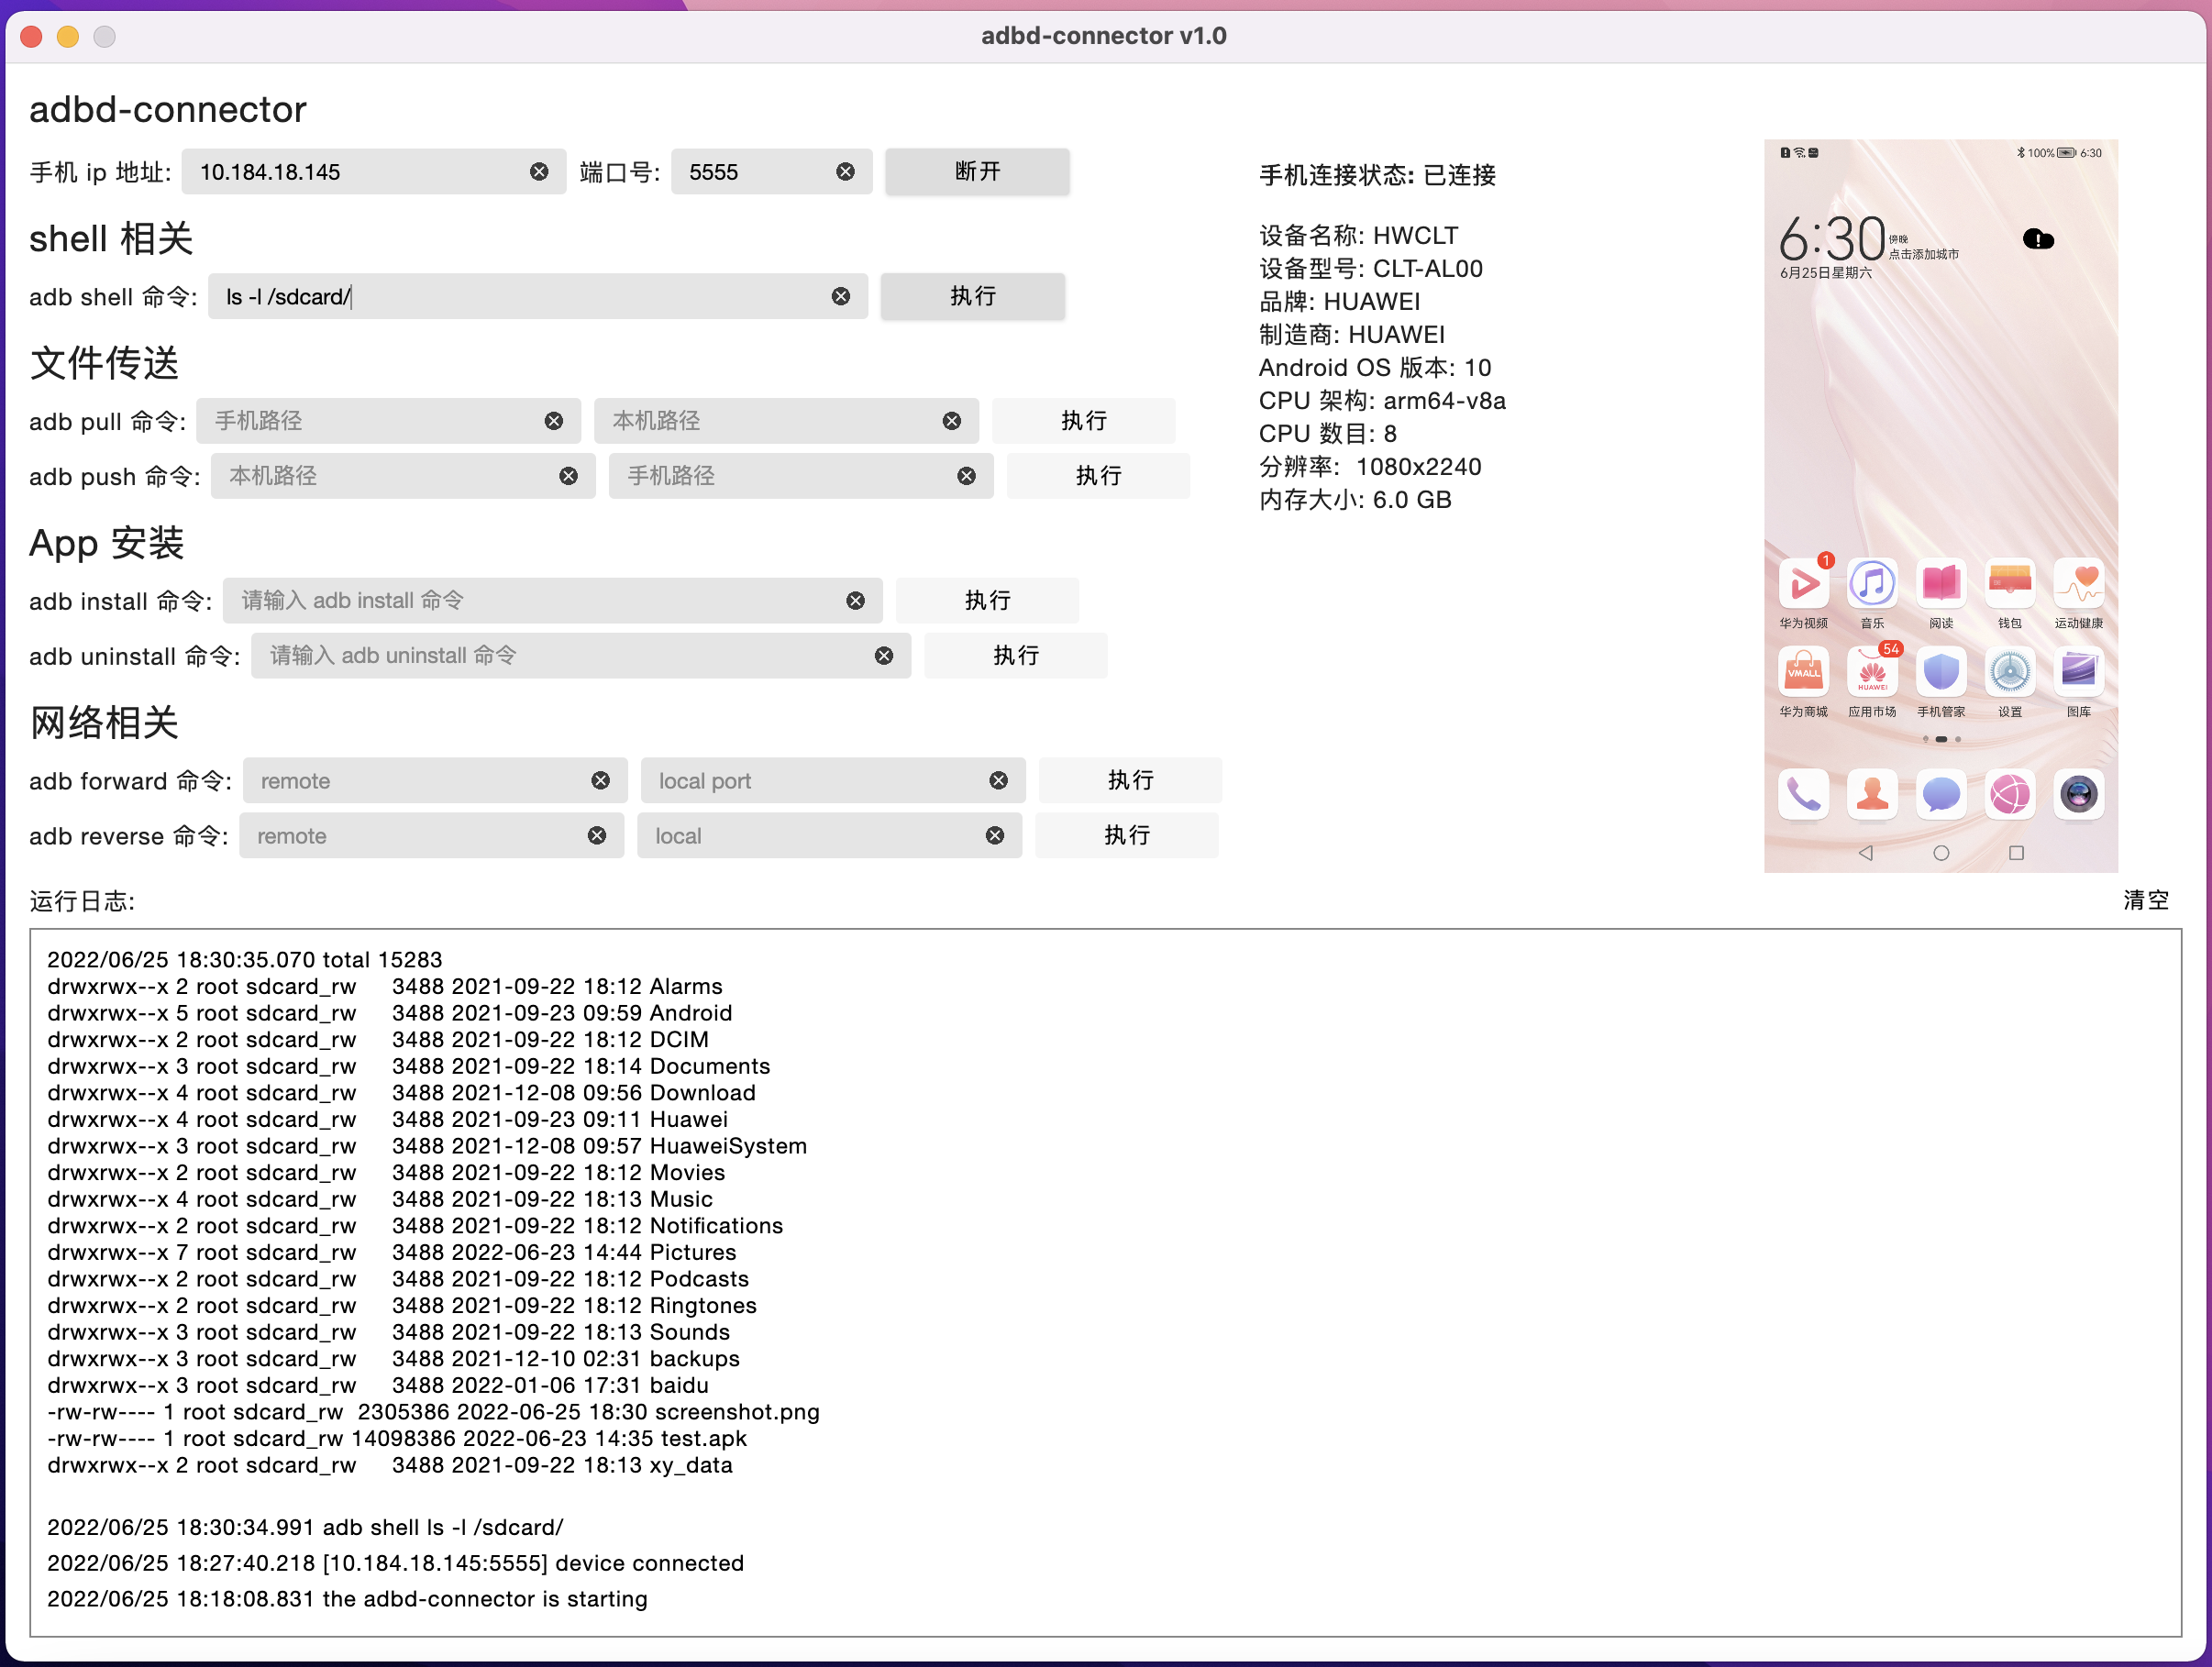2212x1667 pixels.
Task: Run the adb pull 执行 button
Action: point(1083,421)
